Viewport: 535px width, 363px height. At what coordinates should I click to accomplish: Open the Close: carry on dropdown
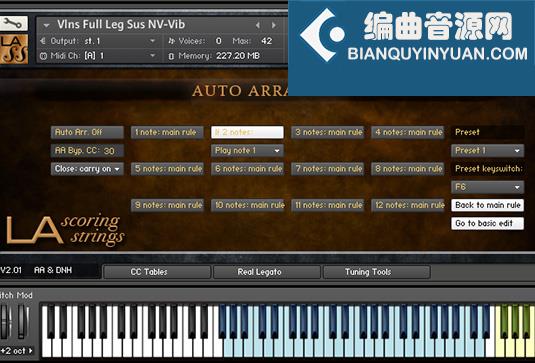click(87, 169)
